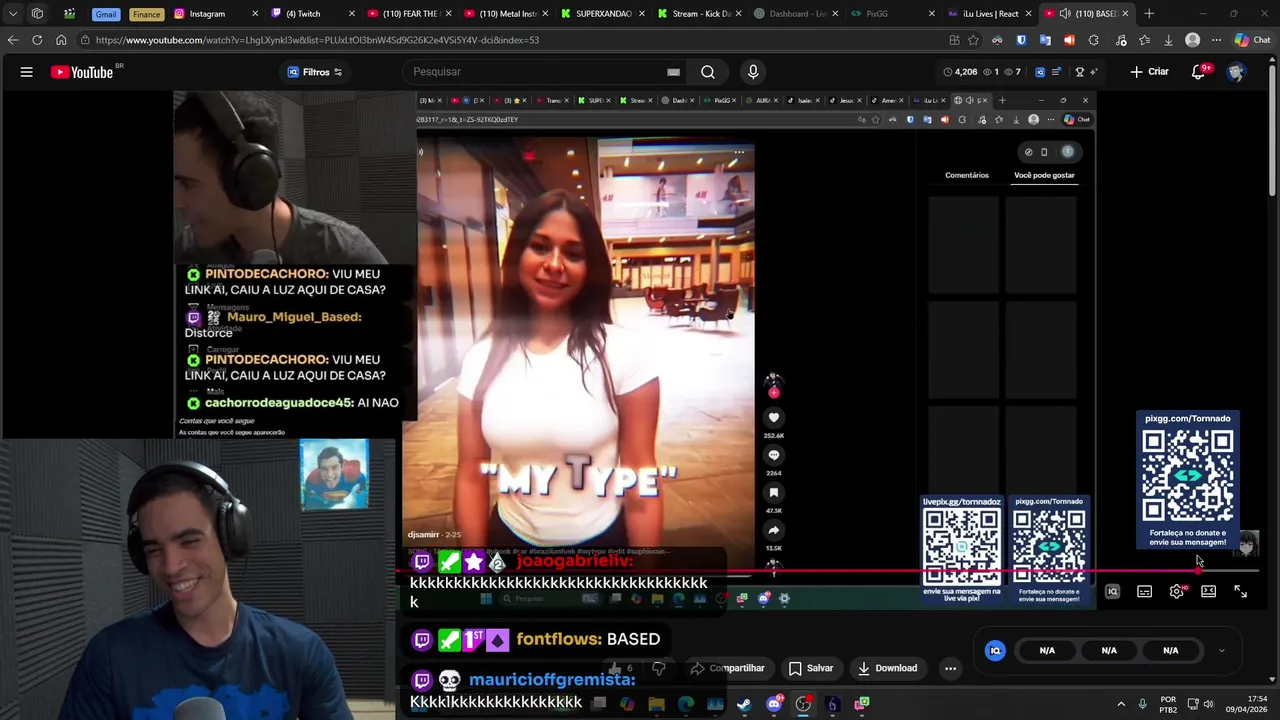Focus the Pesquisar search field
The width and height of the screenshot is (1280, 720).
pyautogui.click(x=535, y=72)
